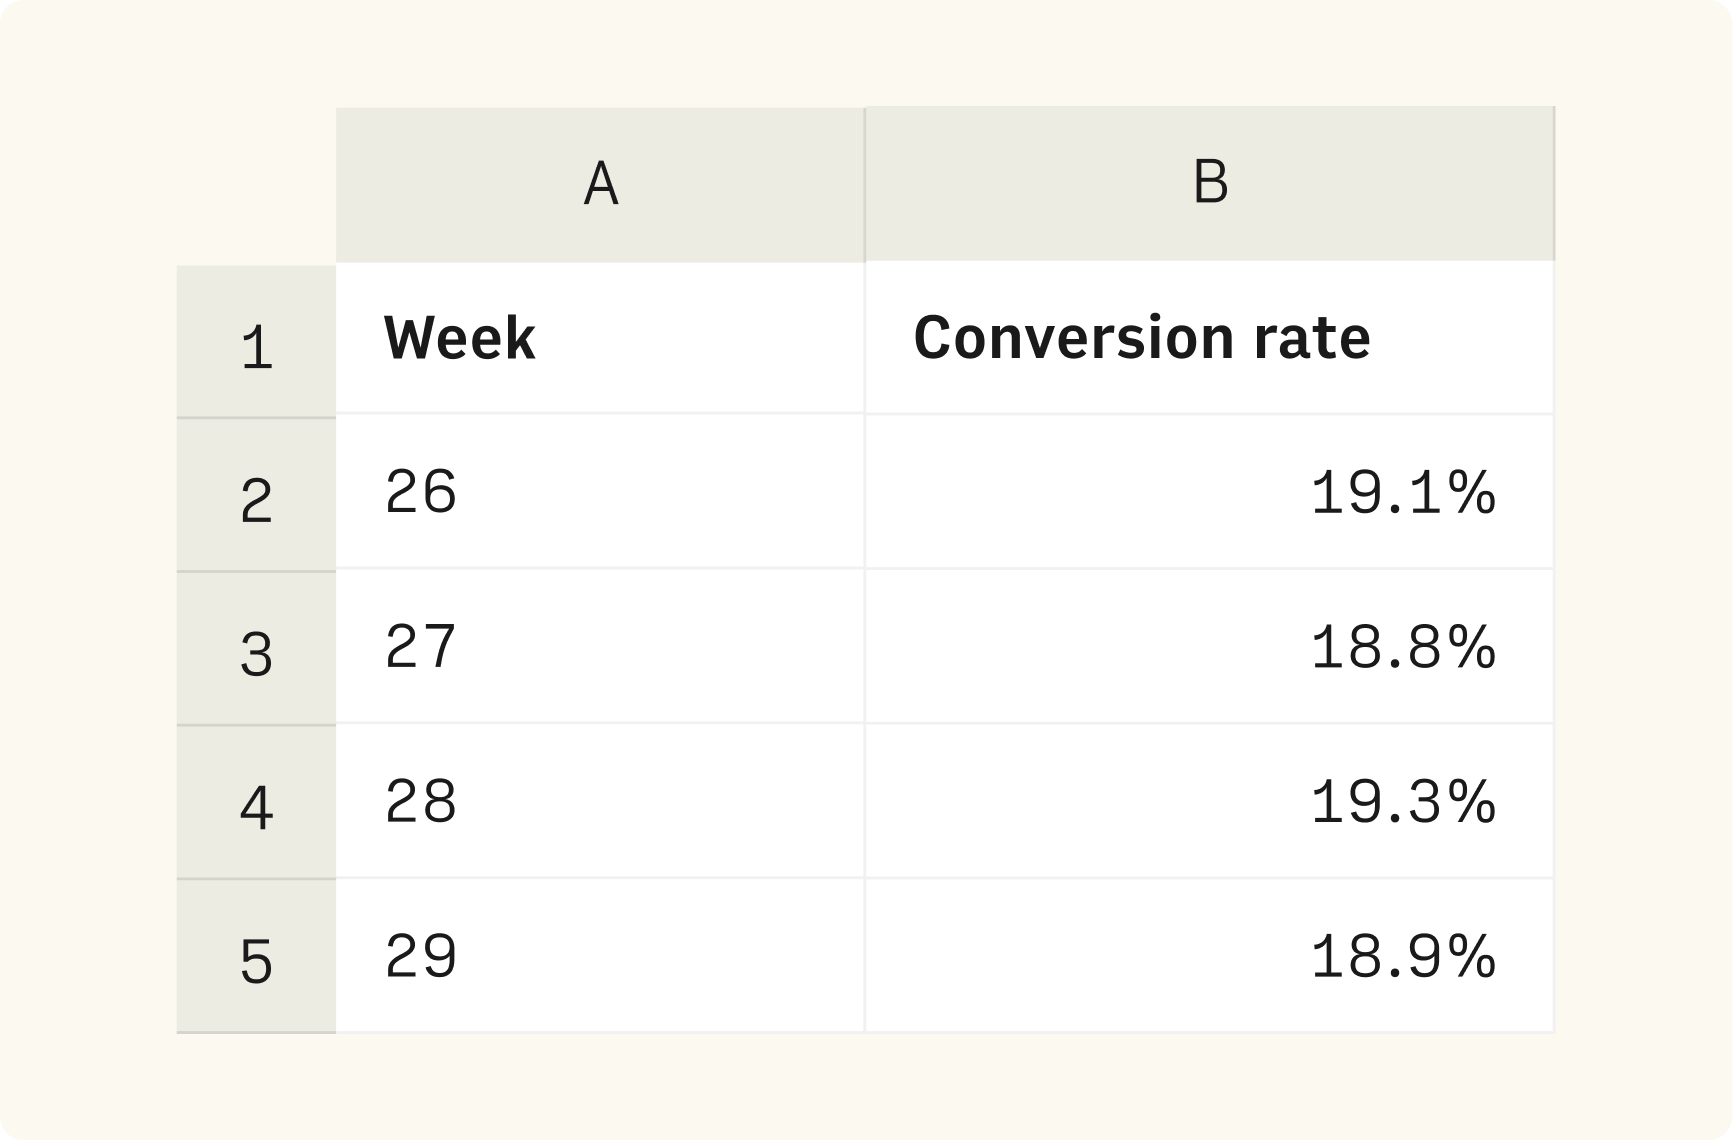The height and width of the screenshot is (1141, 1733).
Task: Click the Conversion rate header cell
Action: click(1210, 338)
